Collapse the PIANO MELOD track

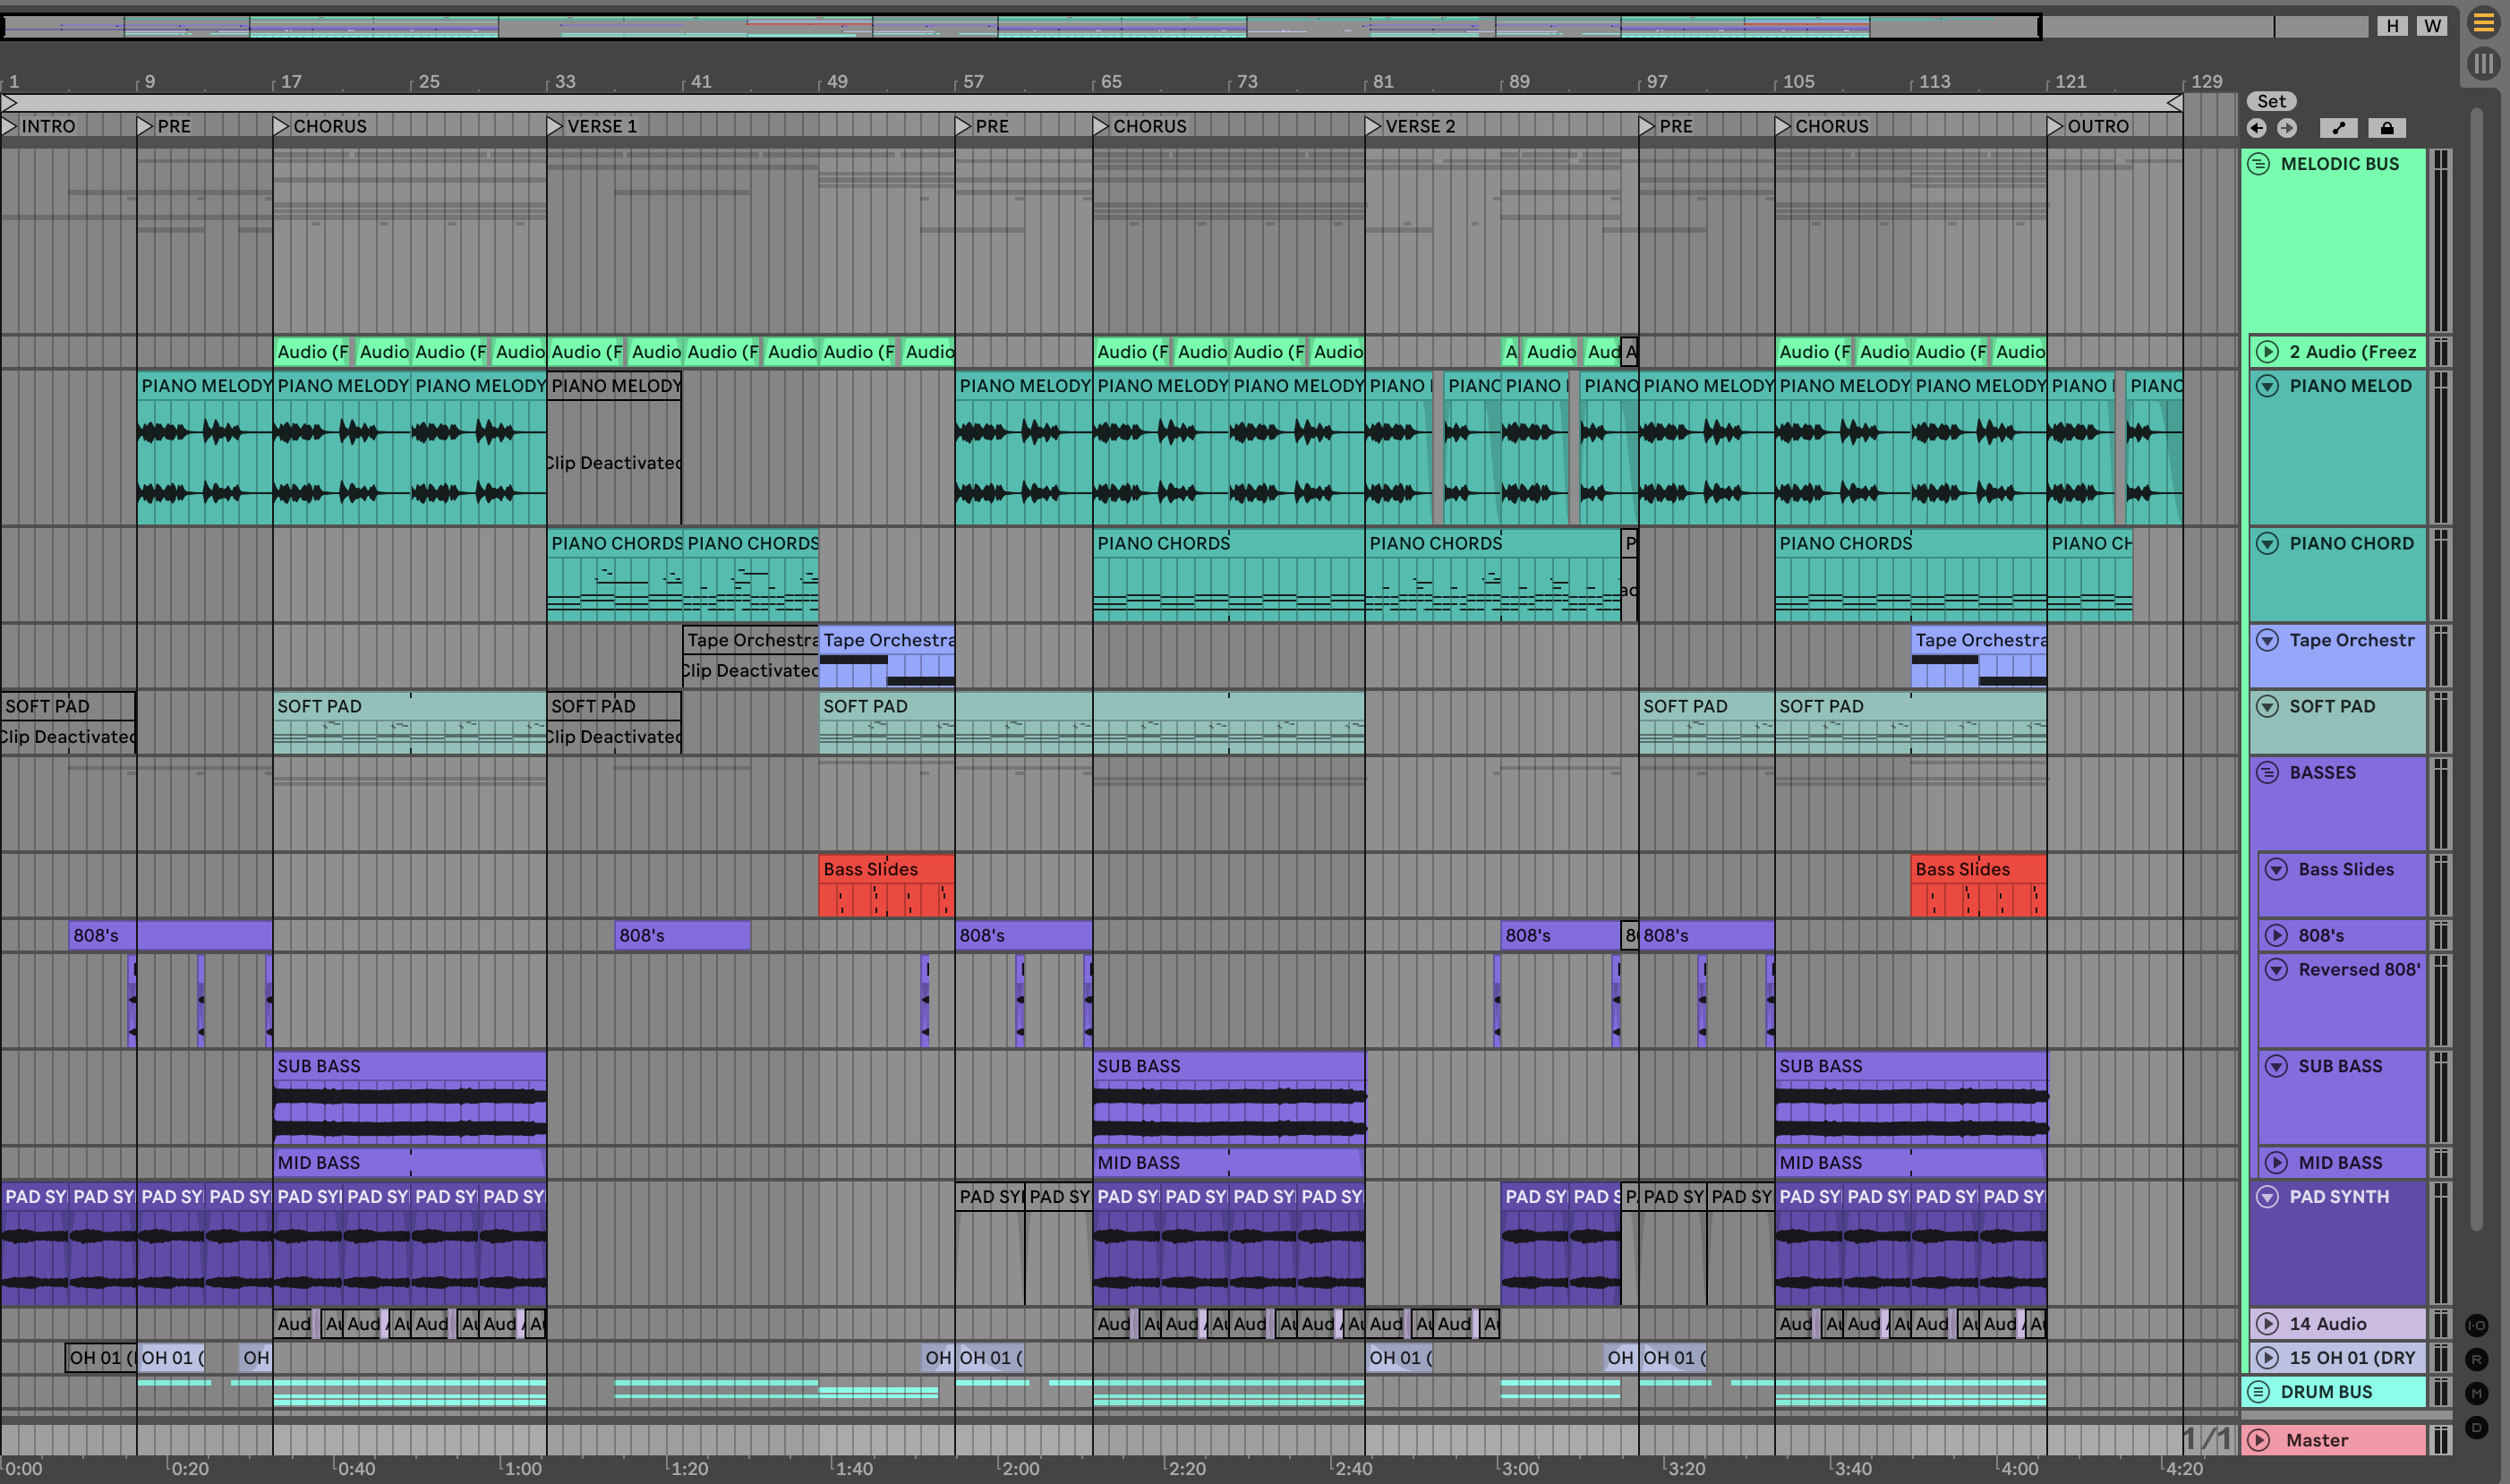point(2267,386)
